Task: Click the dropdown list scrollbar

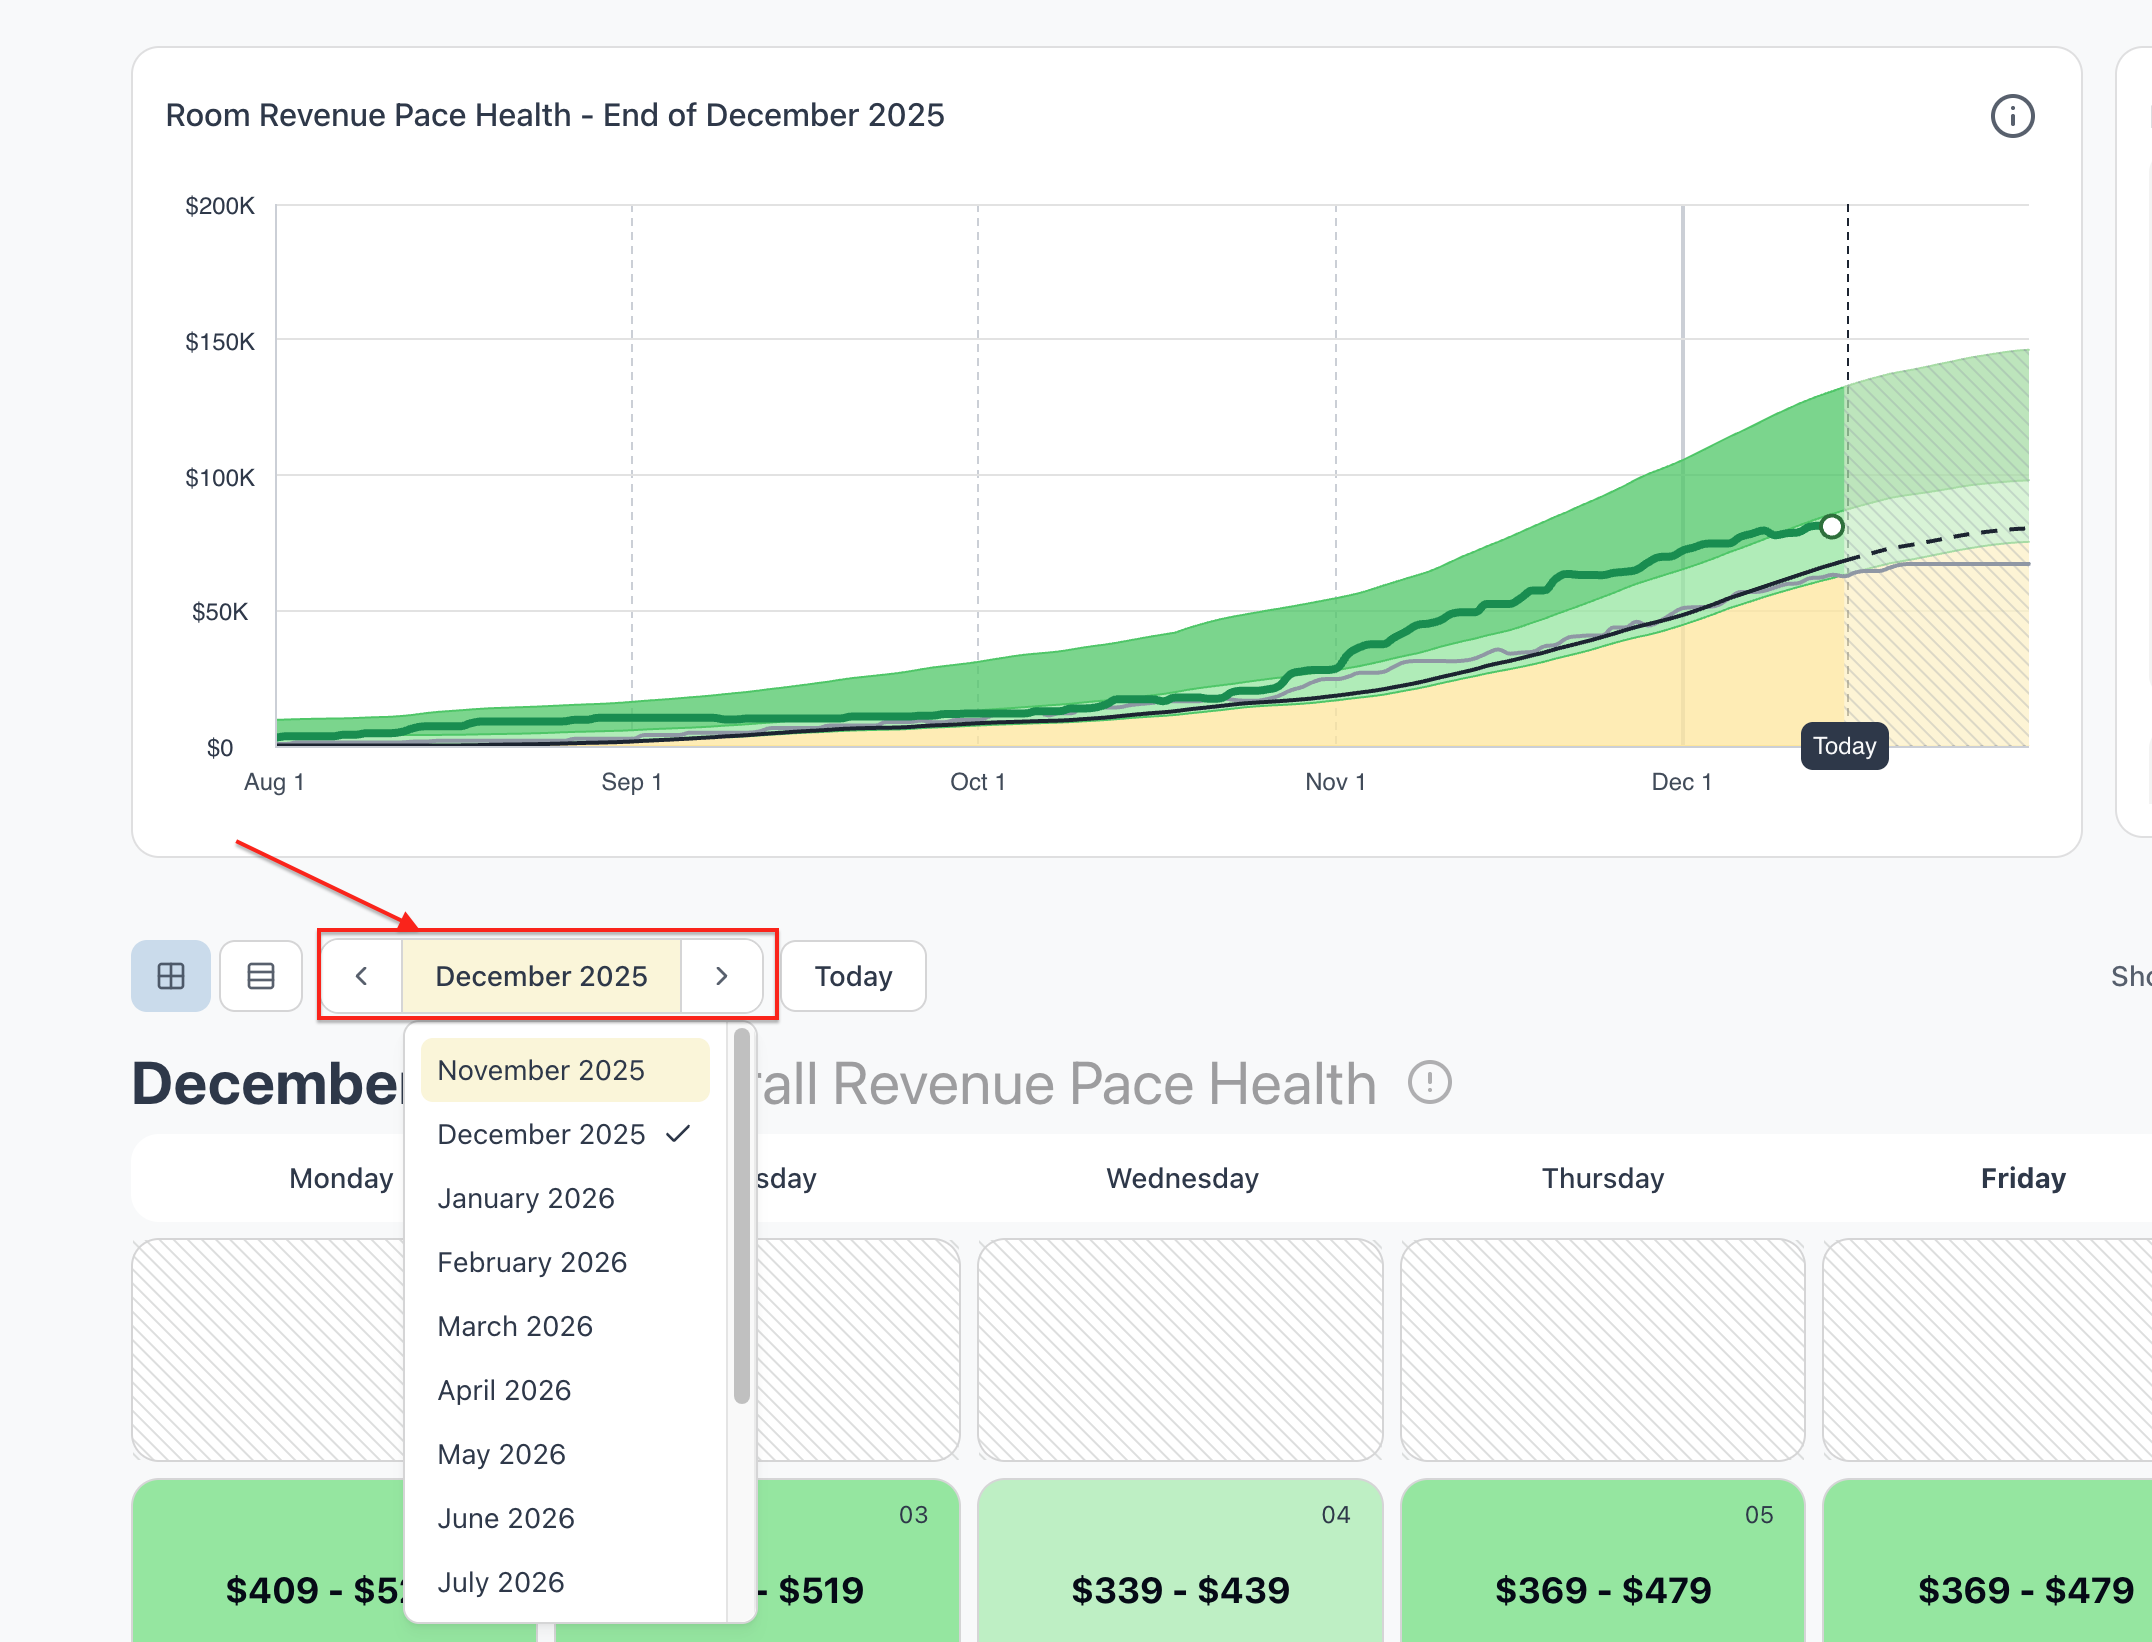Action: click(x=741, y=1215)
